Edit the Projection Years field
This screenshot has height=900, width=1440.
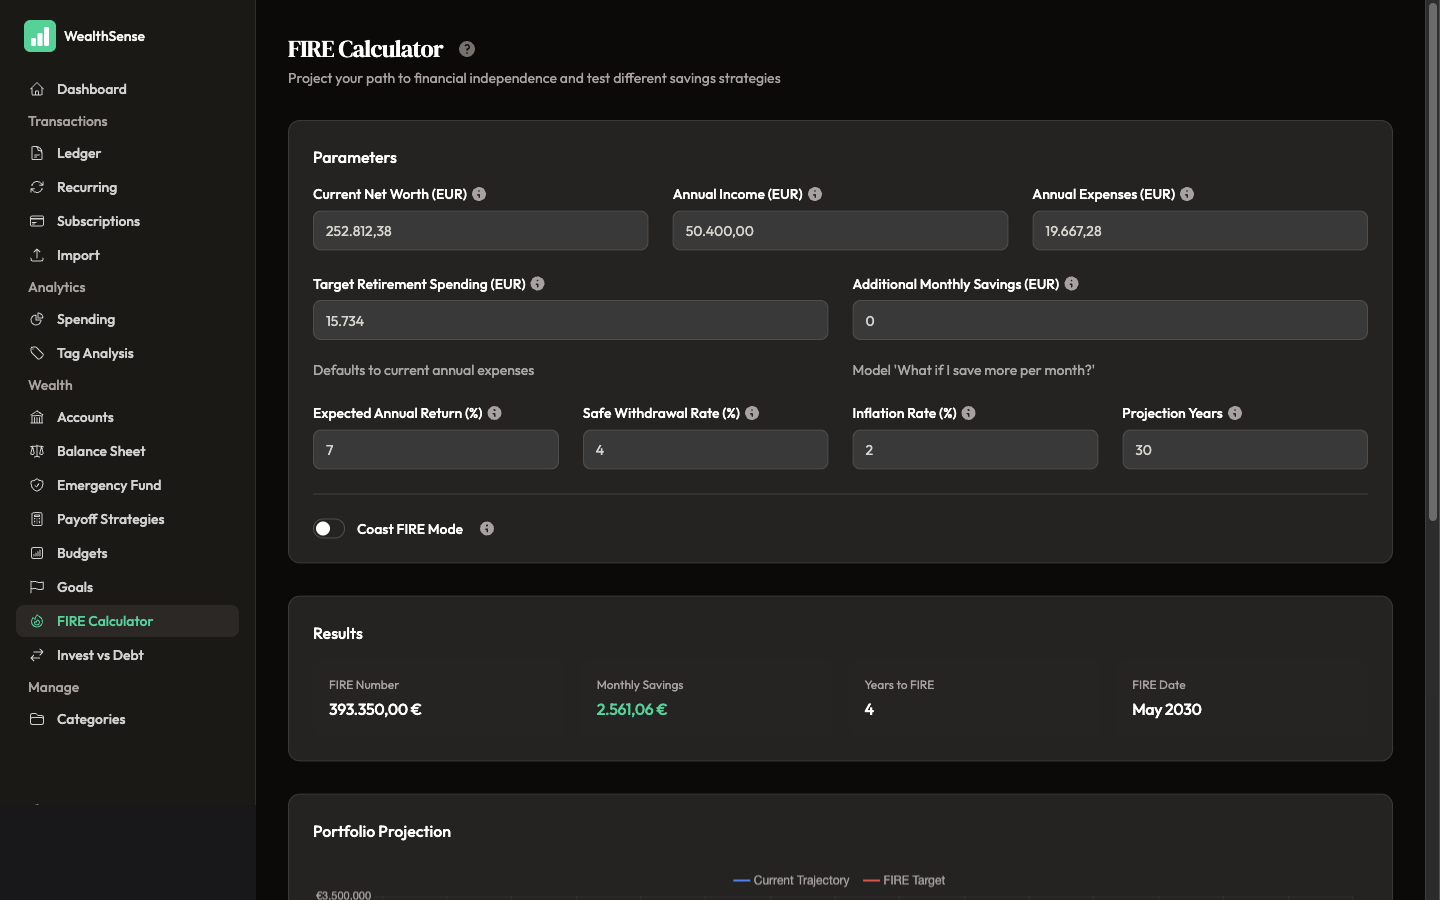tap(1245, 450)
